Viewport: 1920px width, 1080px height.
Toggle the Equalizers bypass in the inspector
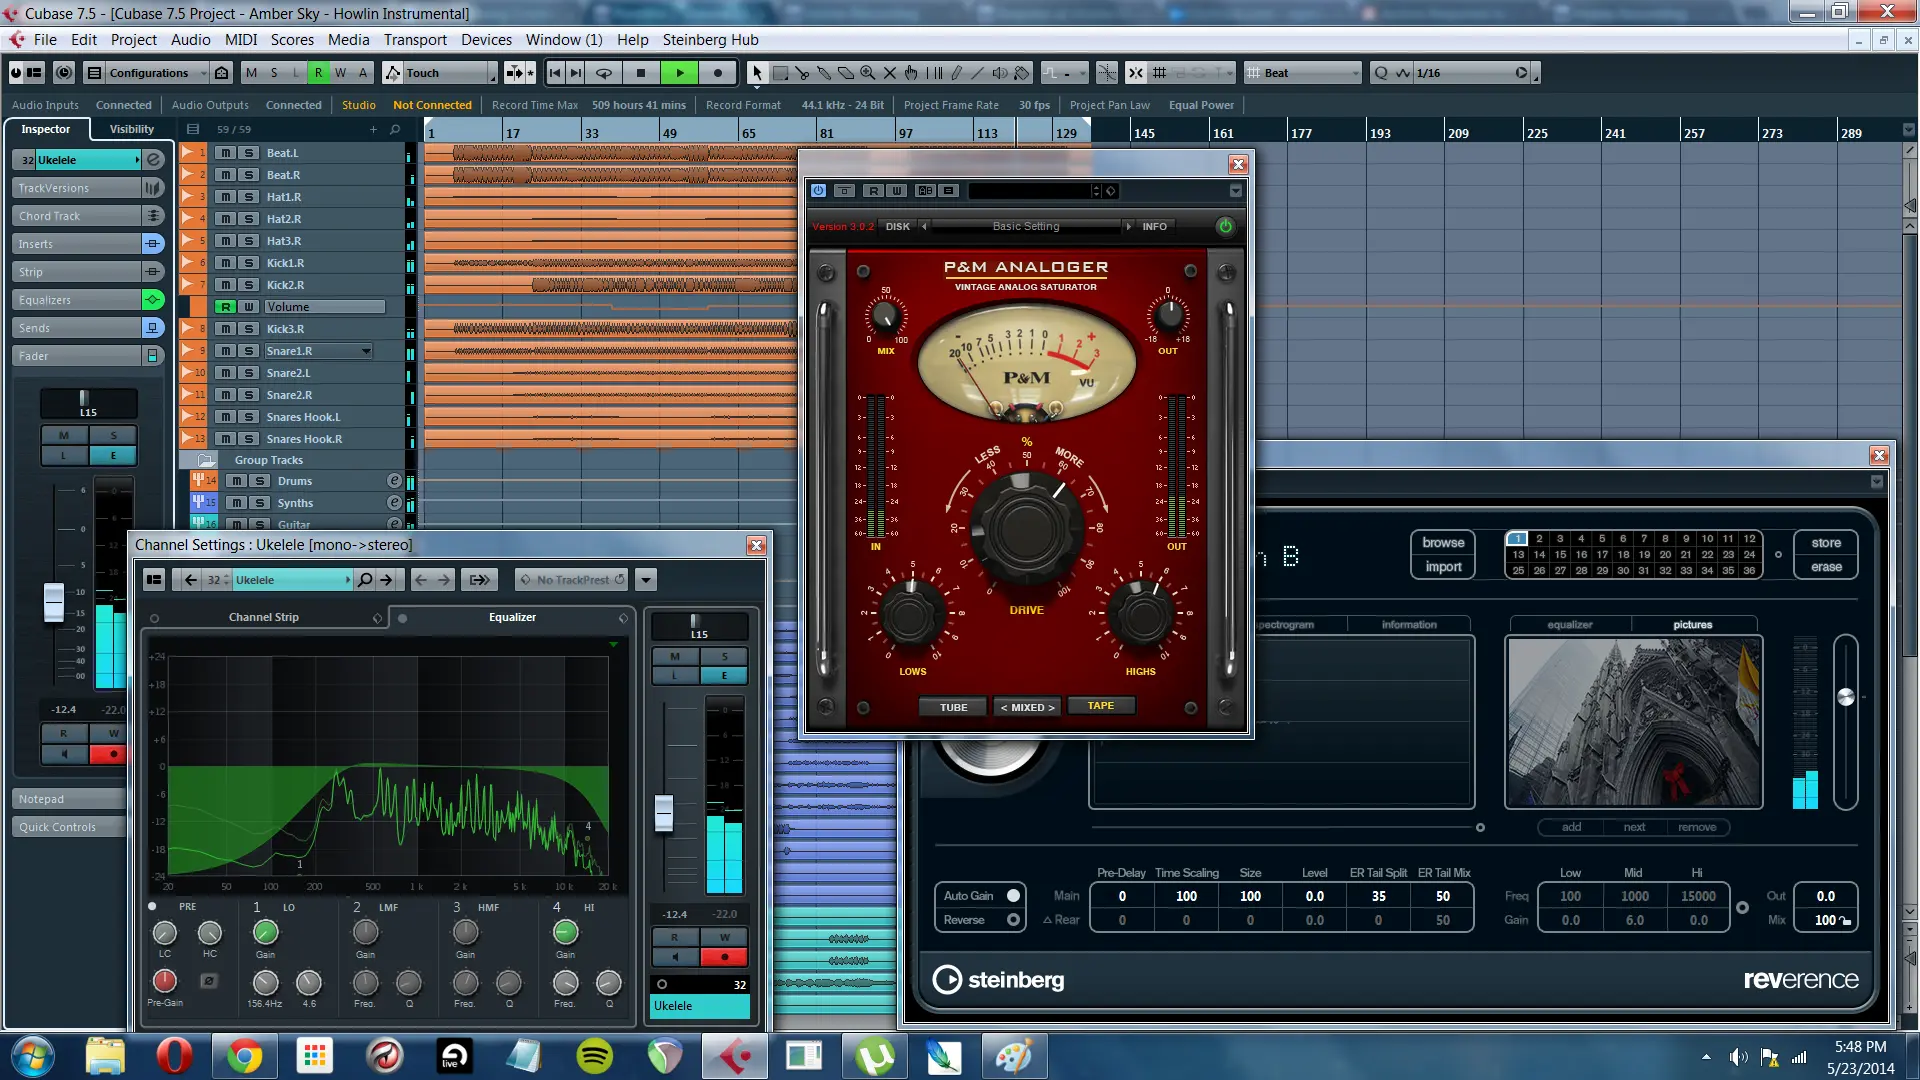(x=153, y=300)
